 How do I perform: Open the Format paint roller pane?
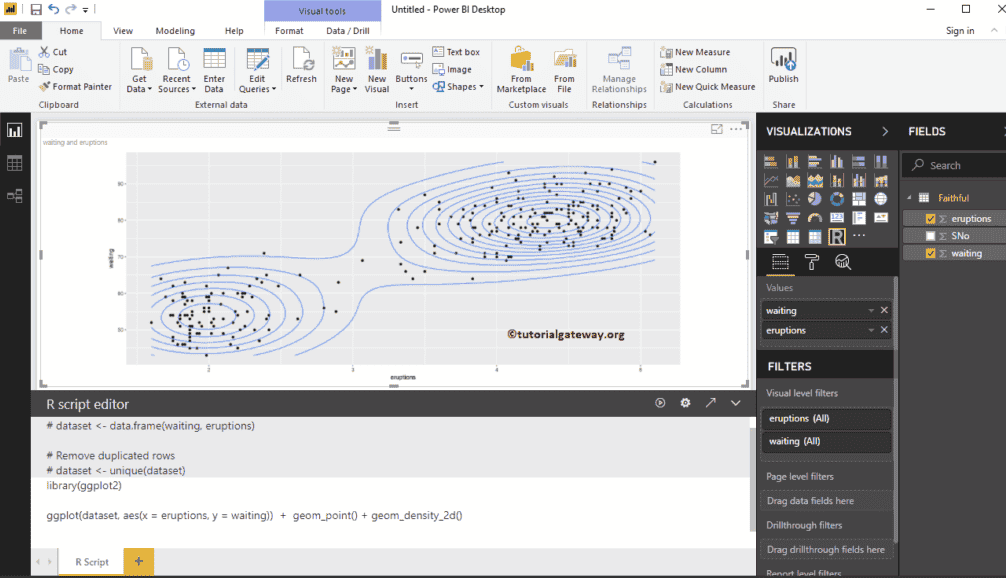[812, 262]
